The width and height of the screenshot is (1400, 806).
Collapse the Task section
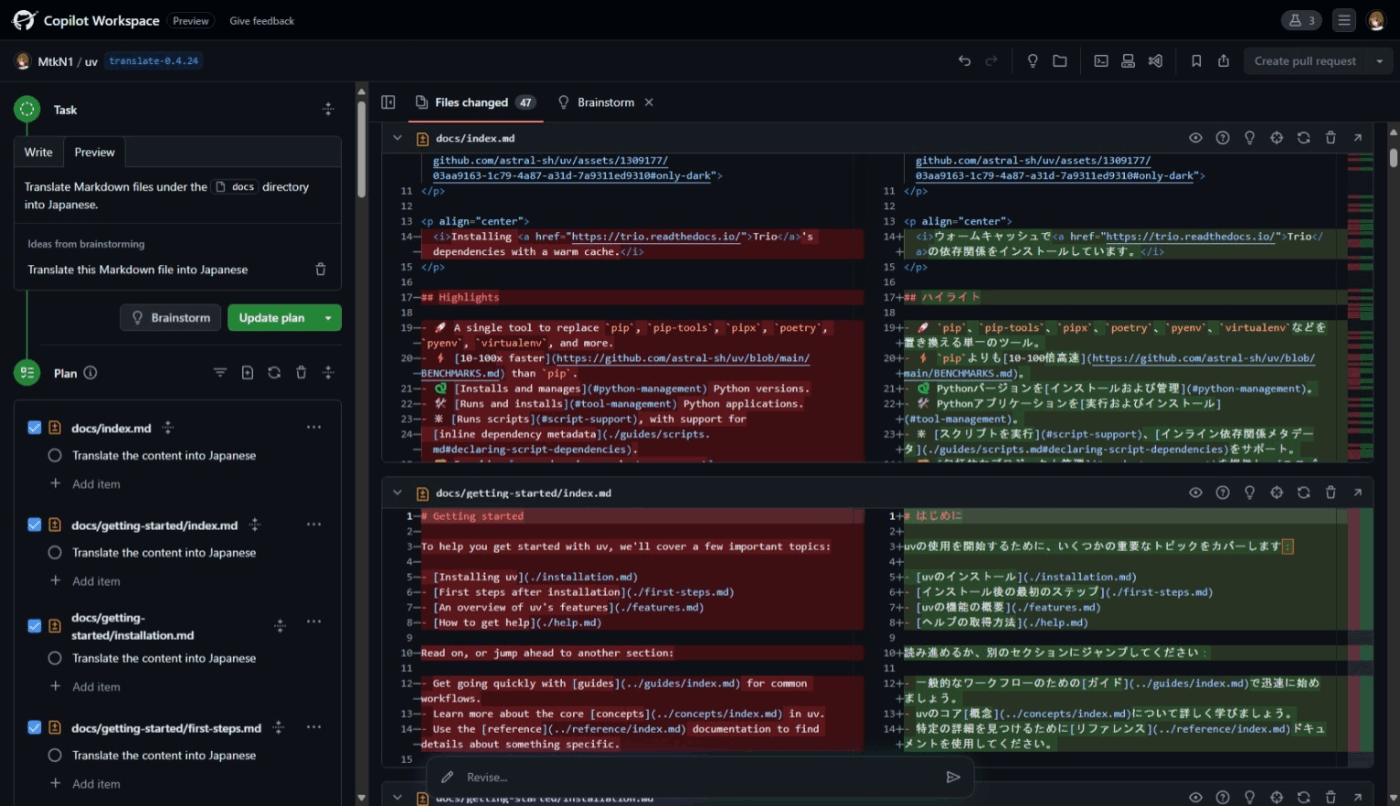tap(327, 109)
